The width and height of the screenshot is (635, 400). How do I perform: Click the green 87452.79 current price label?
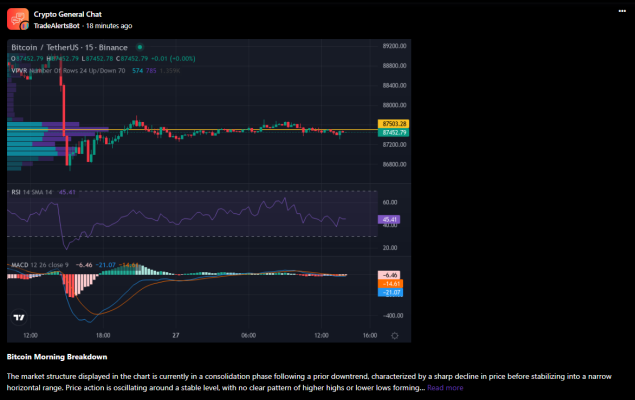pos(395,132)
